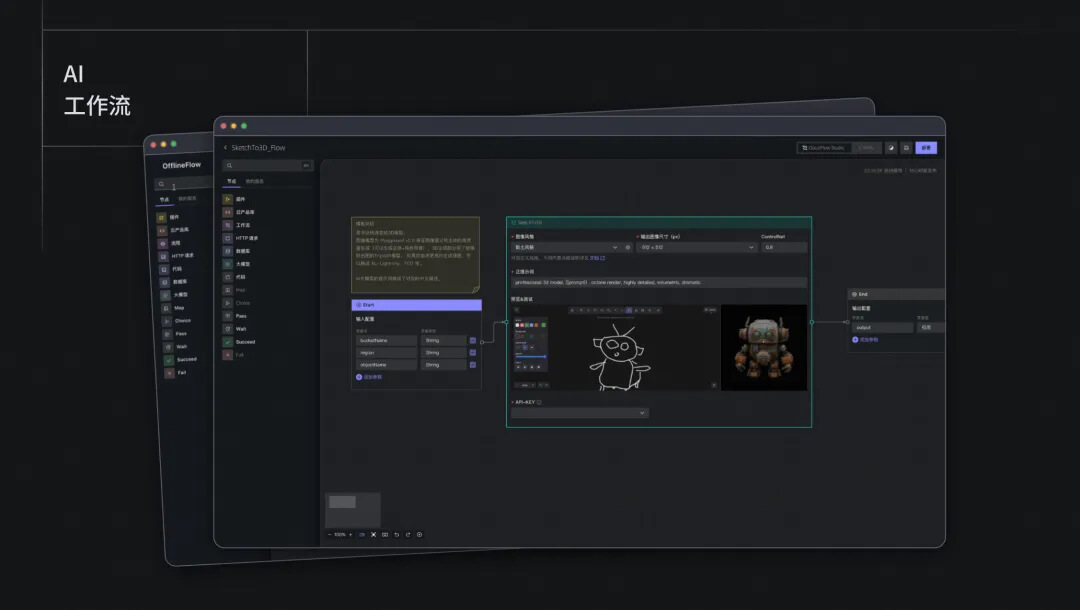Click the back arrow beside SketchTo3D_Flow

pyautogui.click(x=226, y=148)
